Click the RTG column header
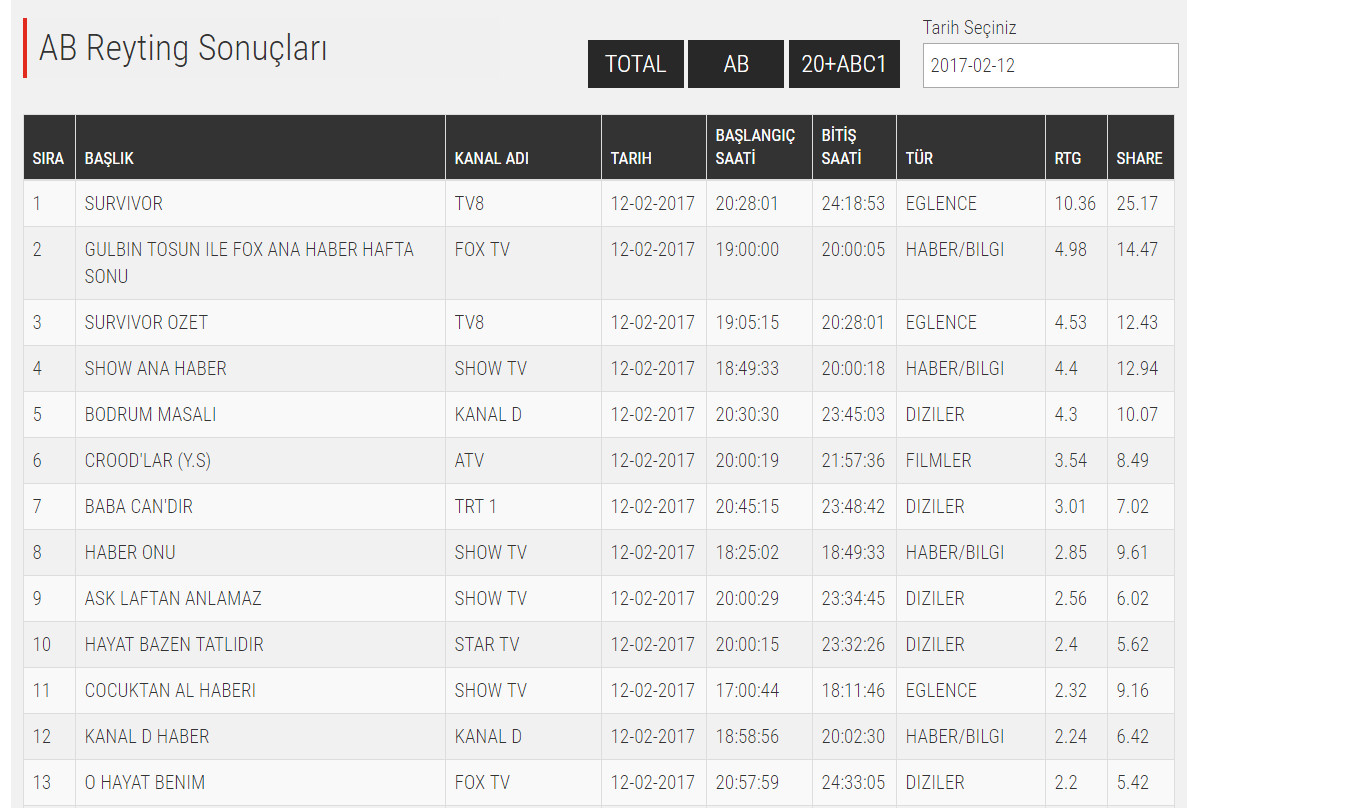The image size is (1361, 808). (x=1067, y=158)
